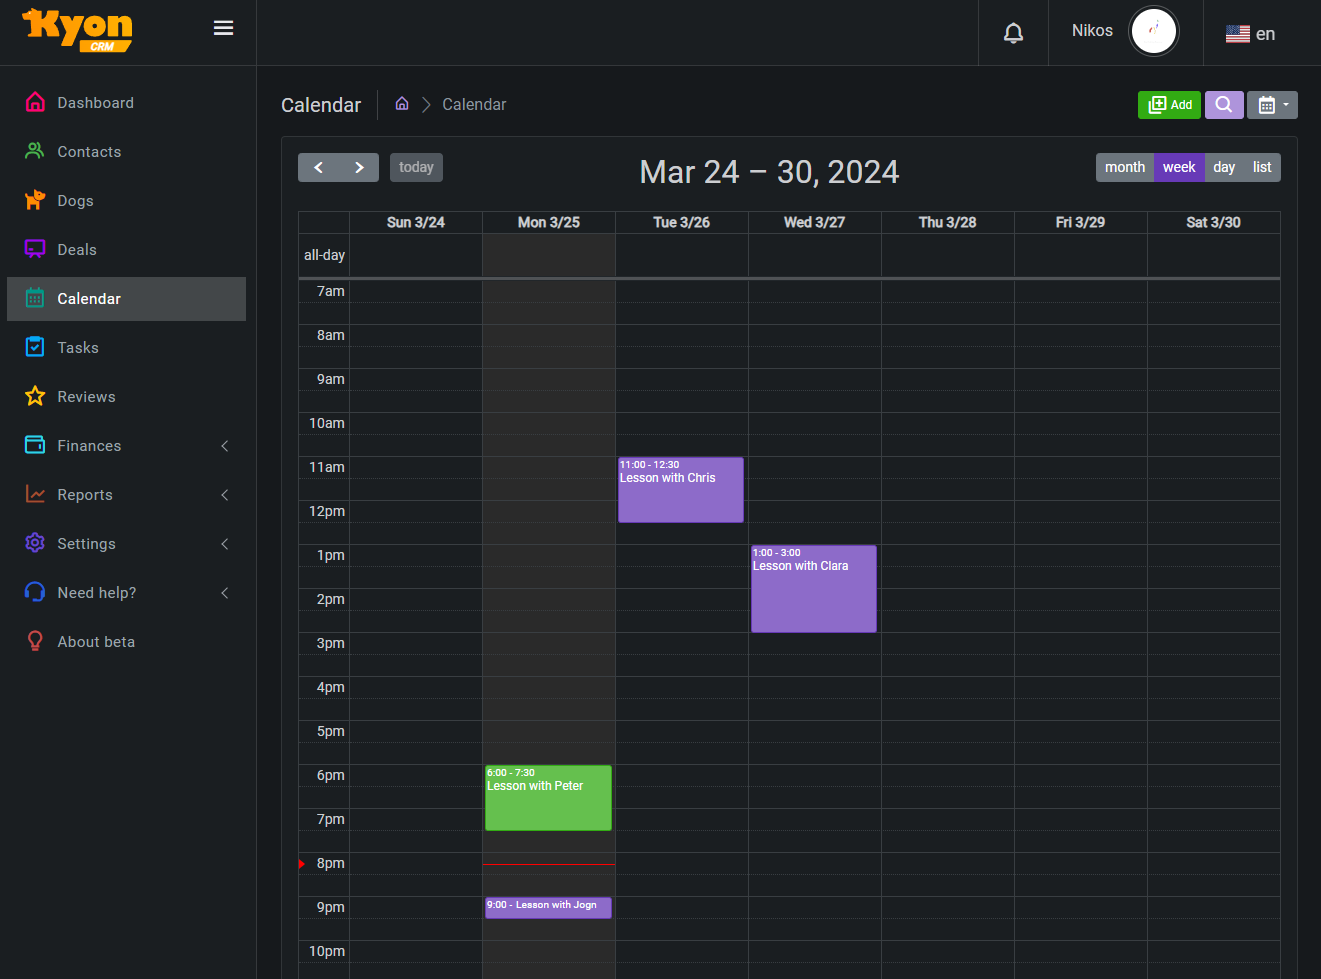Image resolution: width=1321 pixels, height=979 pixels.
Task: Click the Nikos profile avatar
Action: click(x=1153, y=31)
